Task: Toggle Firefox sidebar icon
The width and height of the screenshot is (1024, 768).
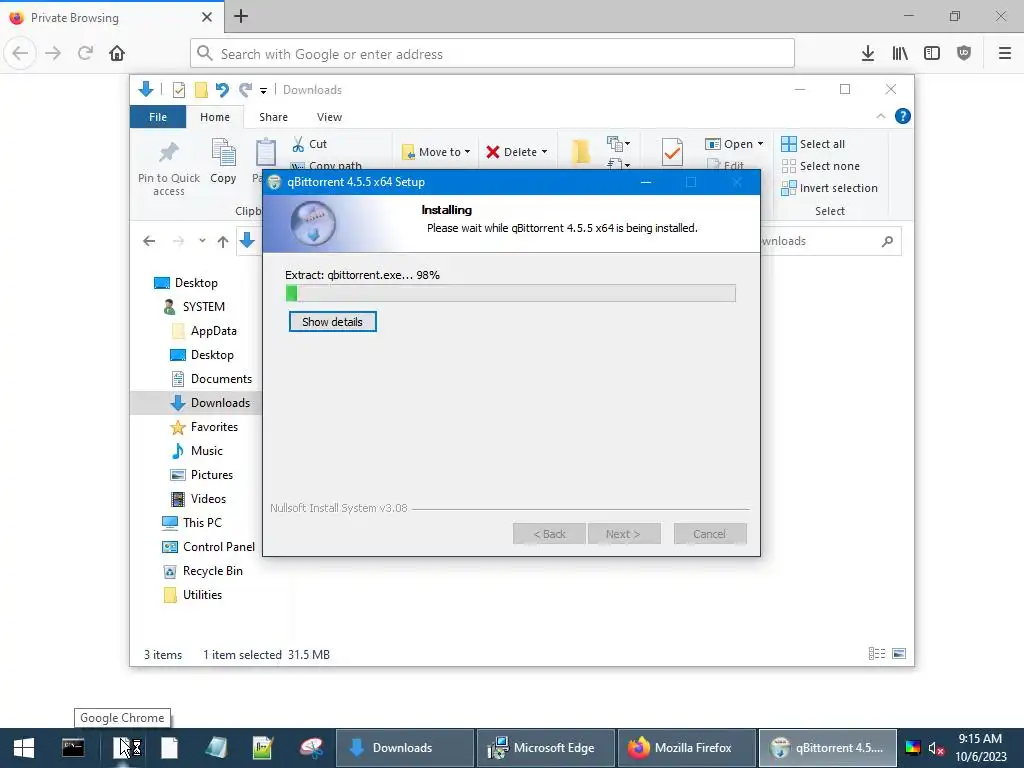Action: point(932,54)
